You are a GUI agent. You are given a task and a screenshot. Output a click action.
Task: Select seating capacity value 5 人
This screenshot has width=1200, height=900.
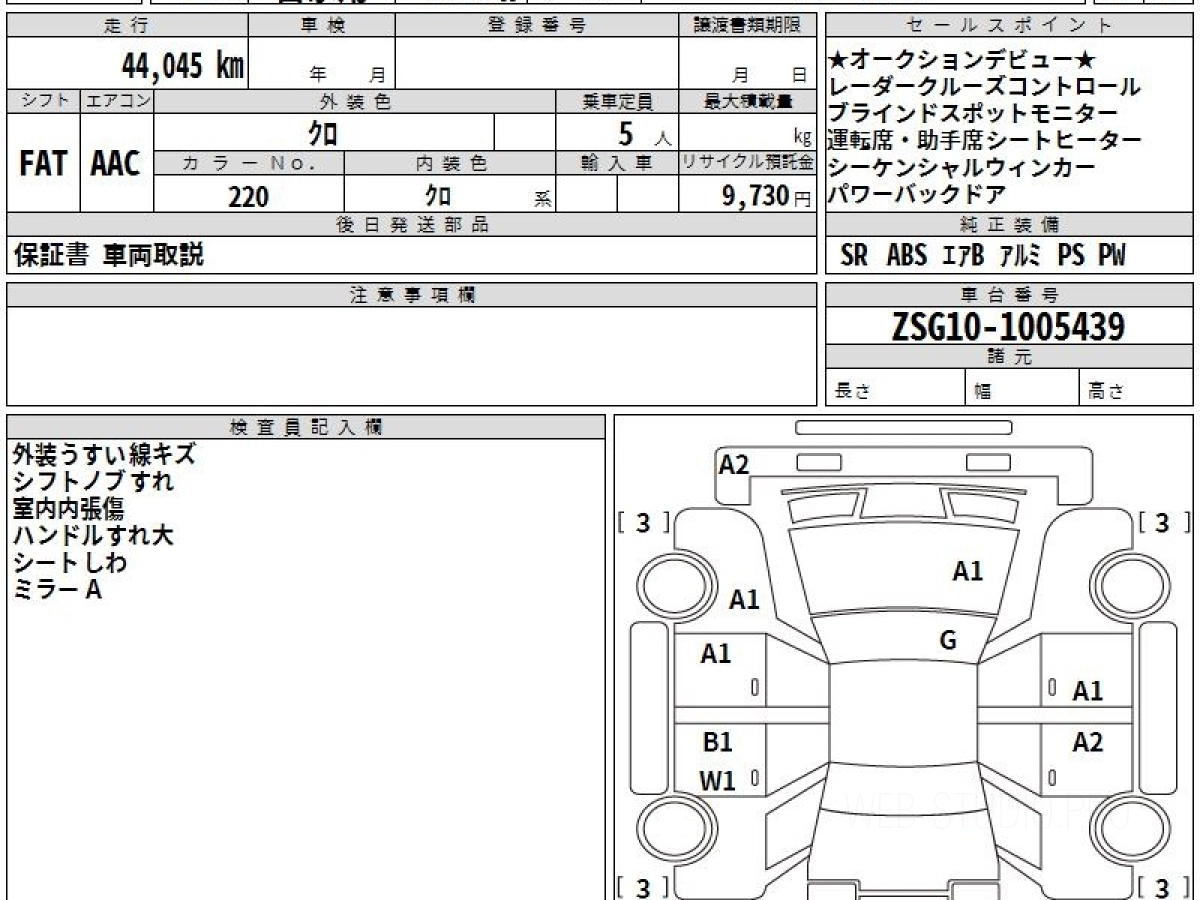(x=645, y=133)
